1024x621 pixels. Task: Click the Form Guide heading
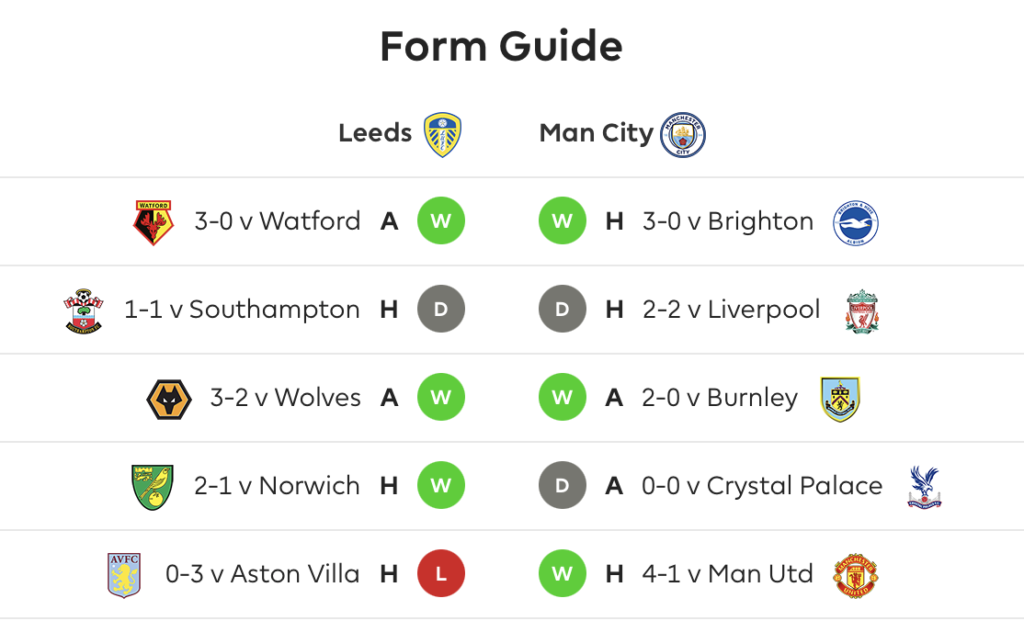[x=502, y=46]
